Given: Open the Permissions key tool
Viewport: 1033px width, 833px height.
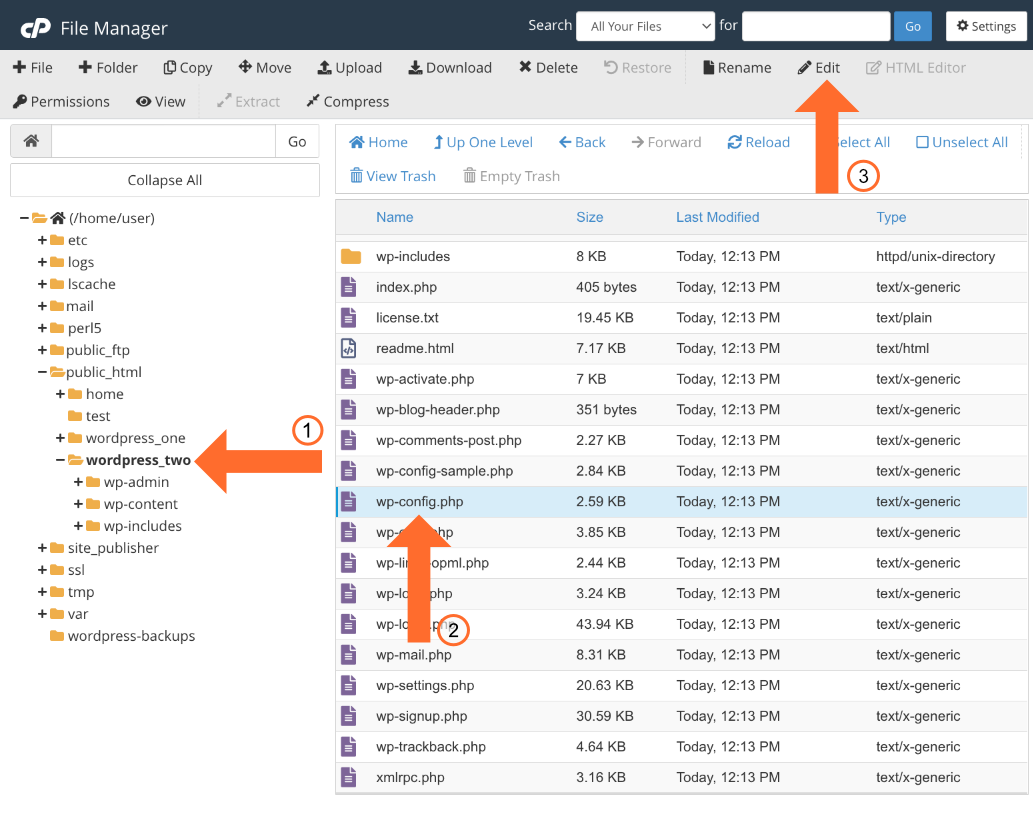Looking at the screenshot, I should [61, 102].
